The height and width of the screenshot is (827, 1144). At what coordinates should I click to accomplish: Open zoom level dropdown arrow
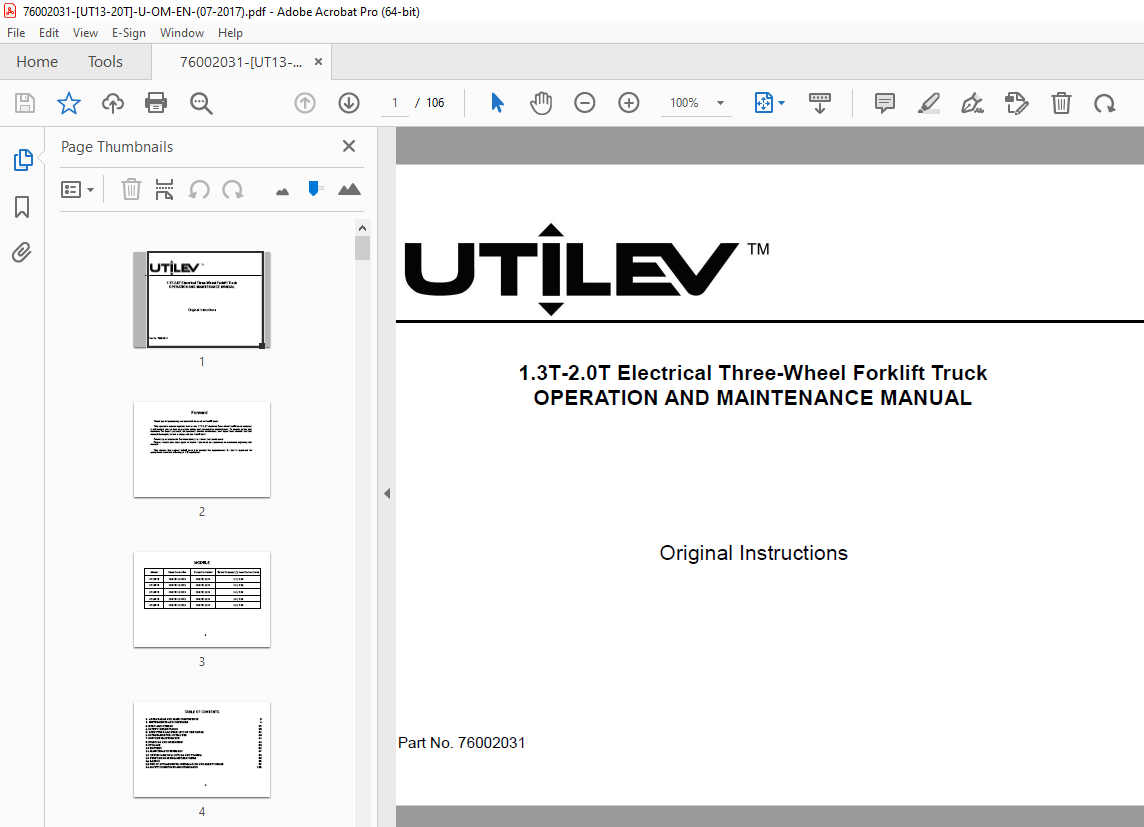click(720, 103)
